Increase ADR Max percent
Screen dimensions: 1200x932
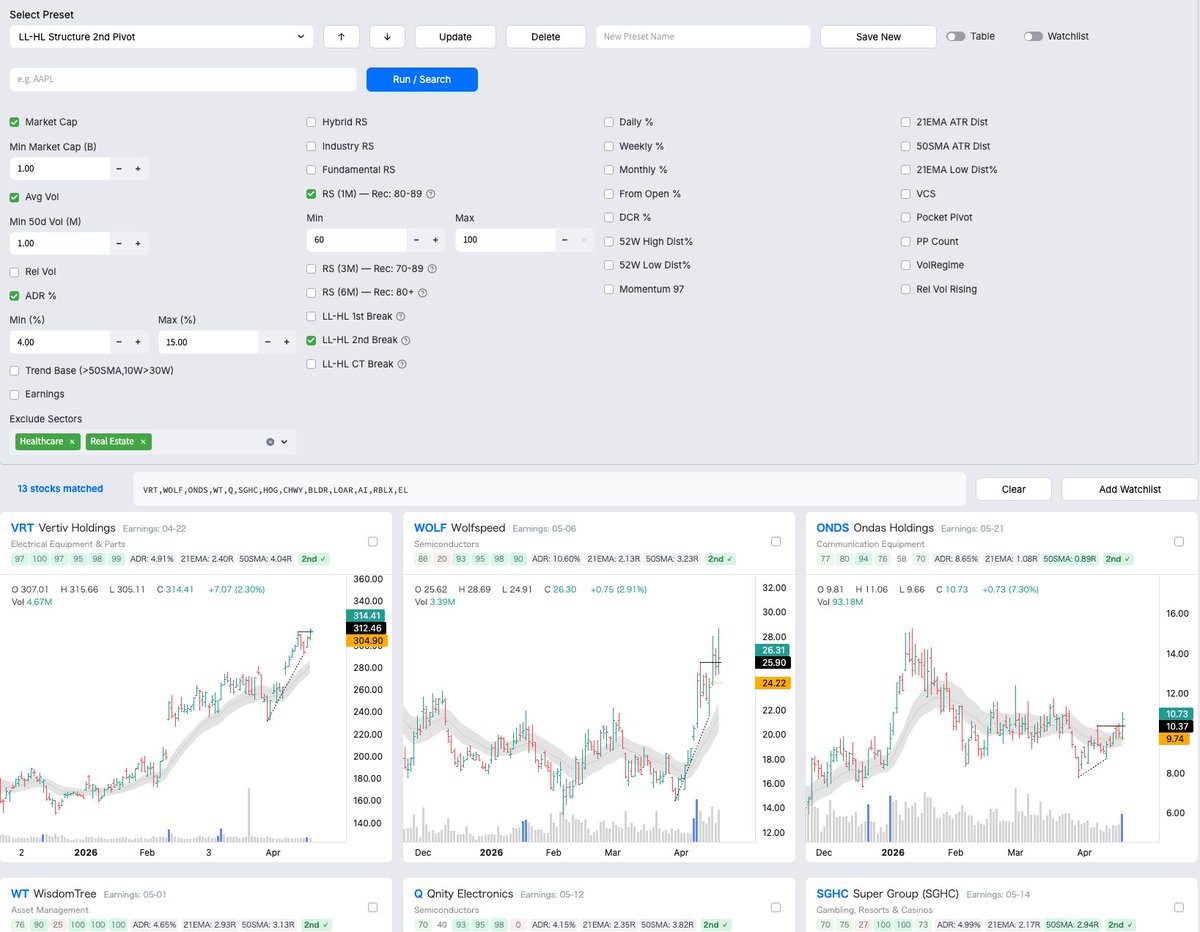pyautogui.click(x=286, y=342)
